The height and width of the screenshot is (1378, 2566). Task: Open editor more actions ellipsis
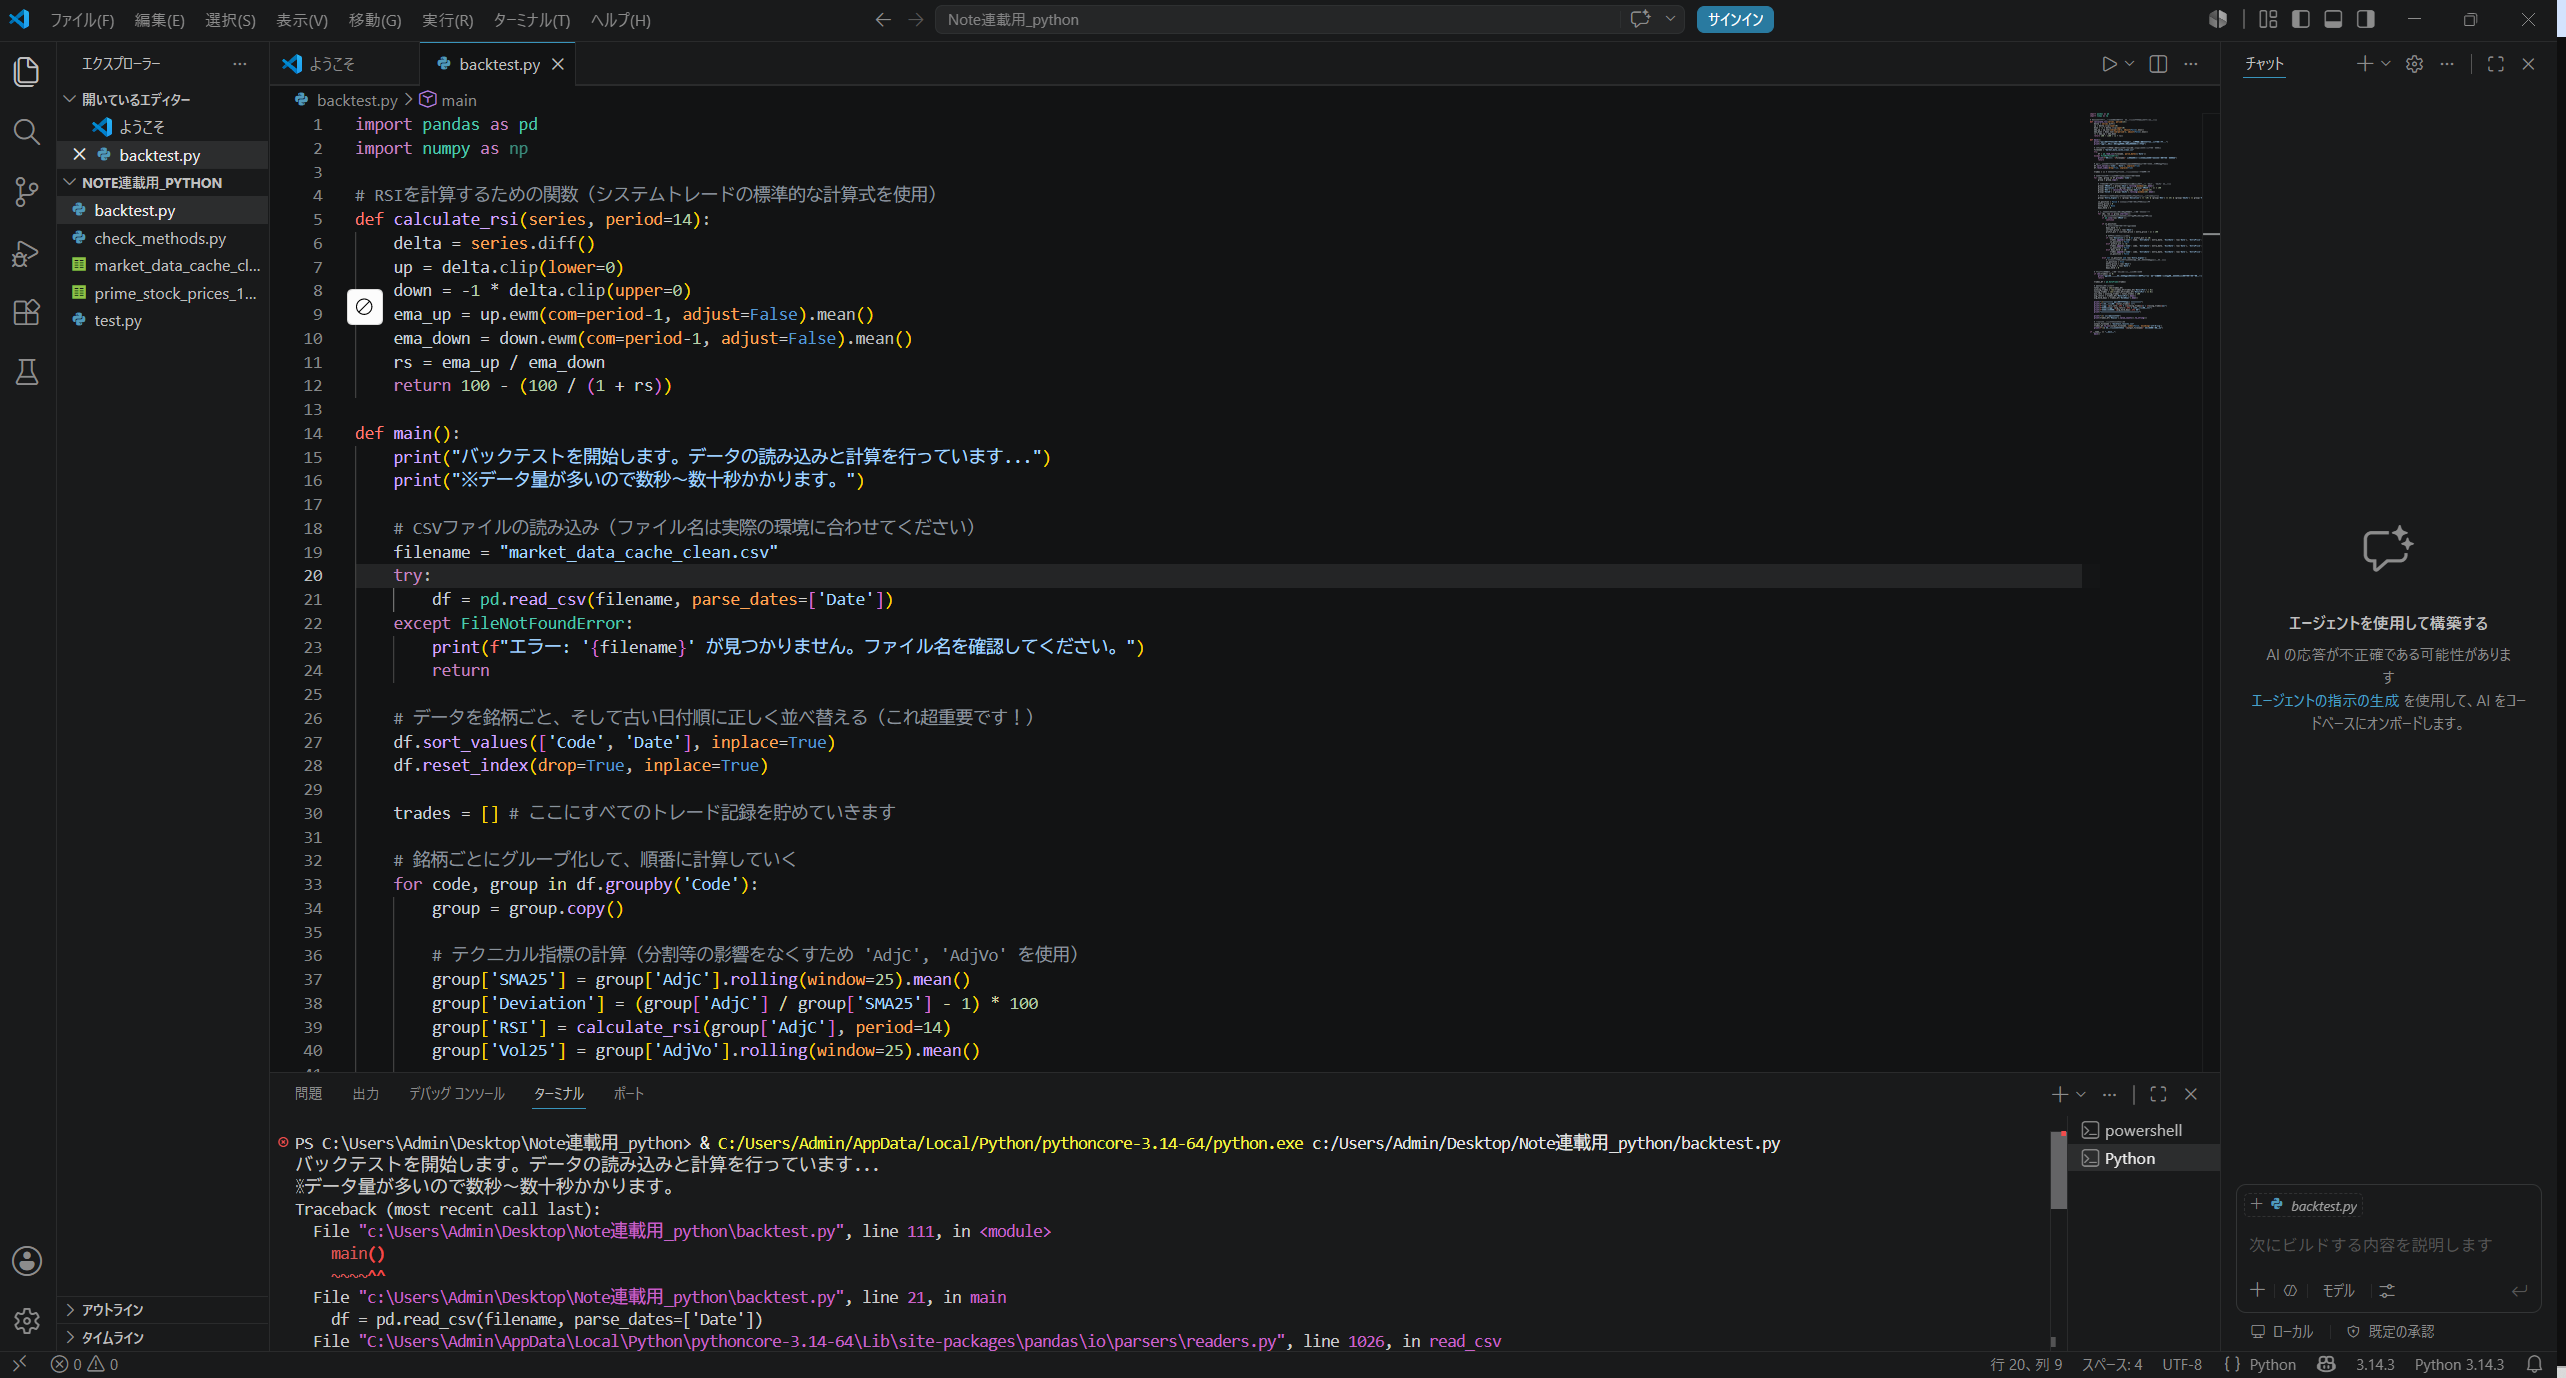2191,64
